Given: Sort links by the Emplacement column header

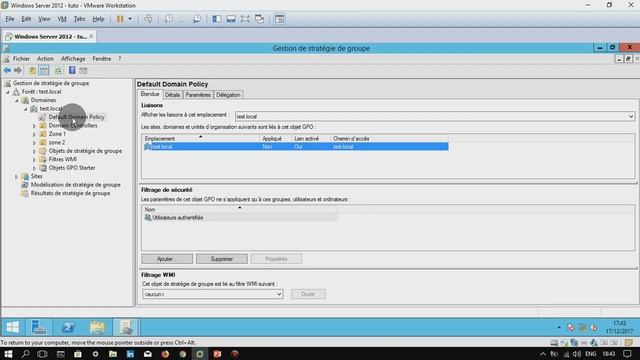Looking at the screenshot, I should point(202,139).
